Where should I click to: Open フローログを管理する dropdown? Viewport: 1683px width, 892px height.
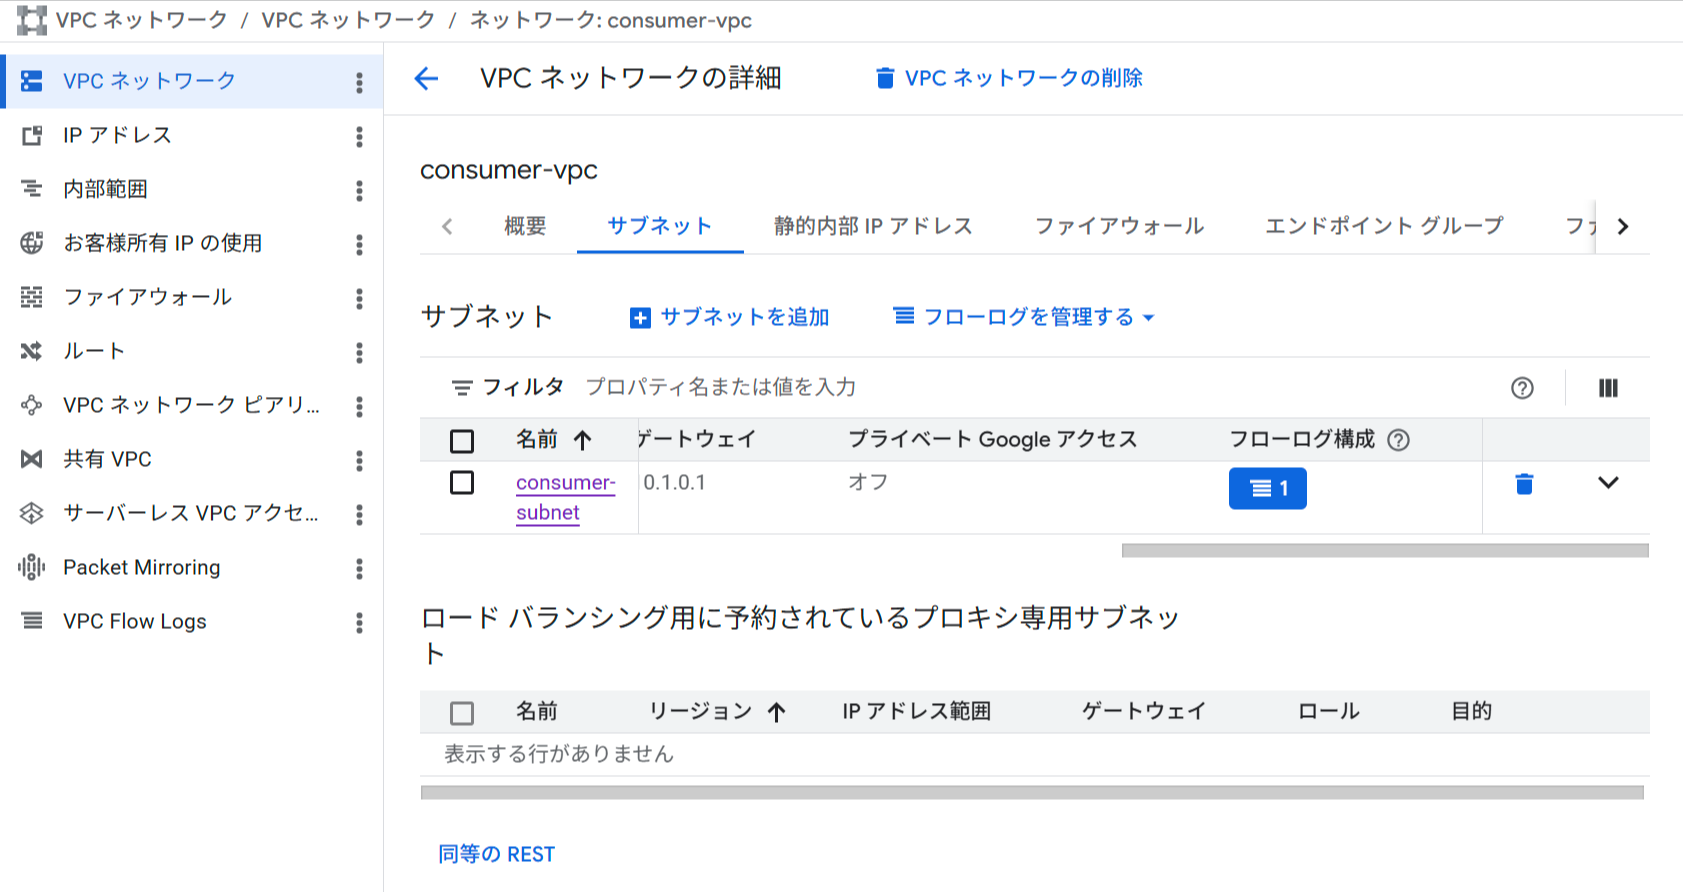tap(1024, 317)
